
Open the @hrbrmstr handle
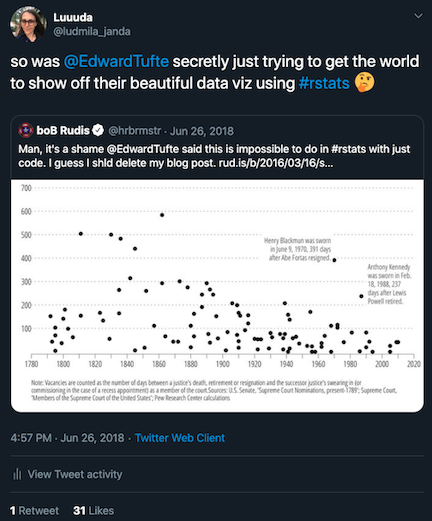(135, 131)
